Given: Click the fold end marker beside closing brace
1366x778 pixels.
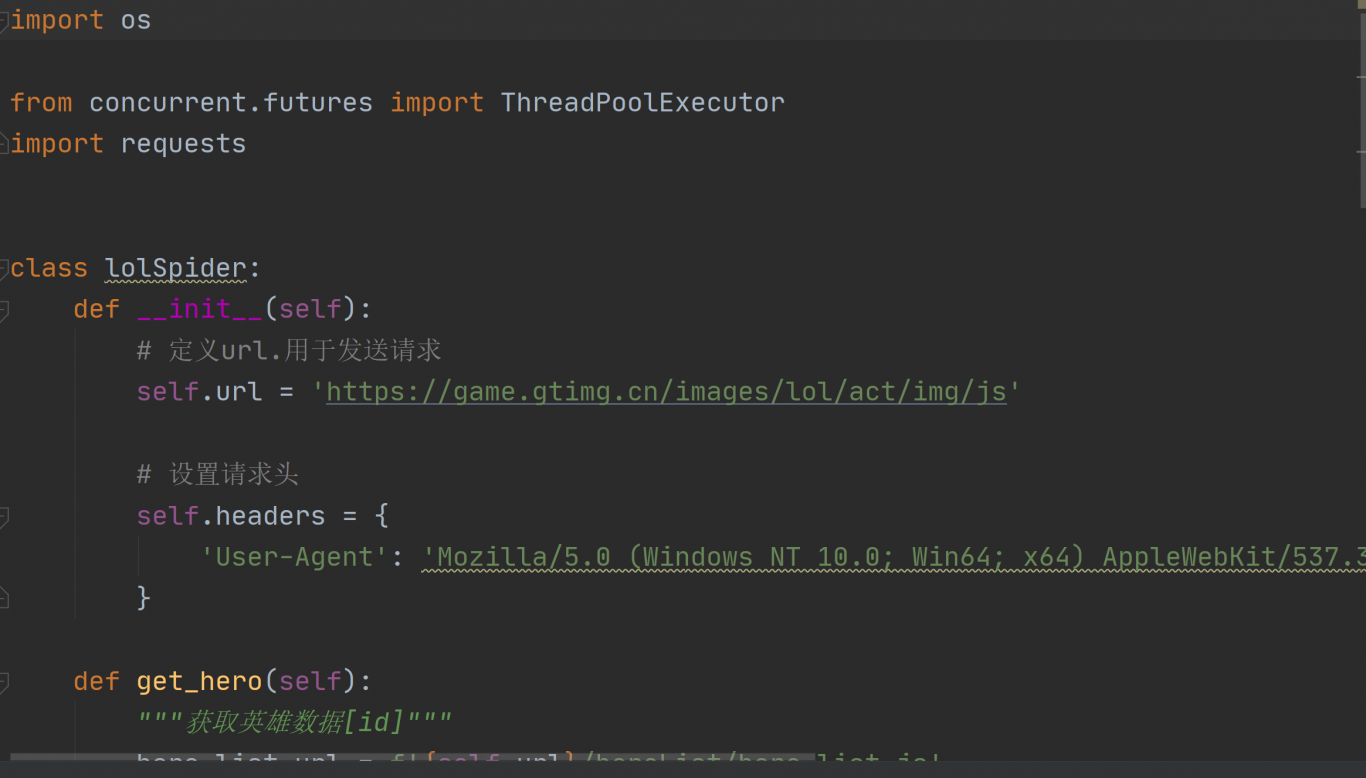Looking at the screenshot, I should point(3,598).
